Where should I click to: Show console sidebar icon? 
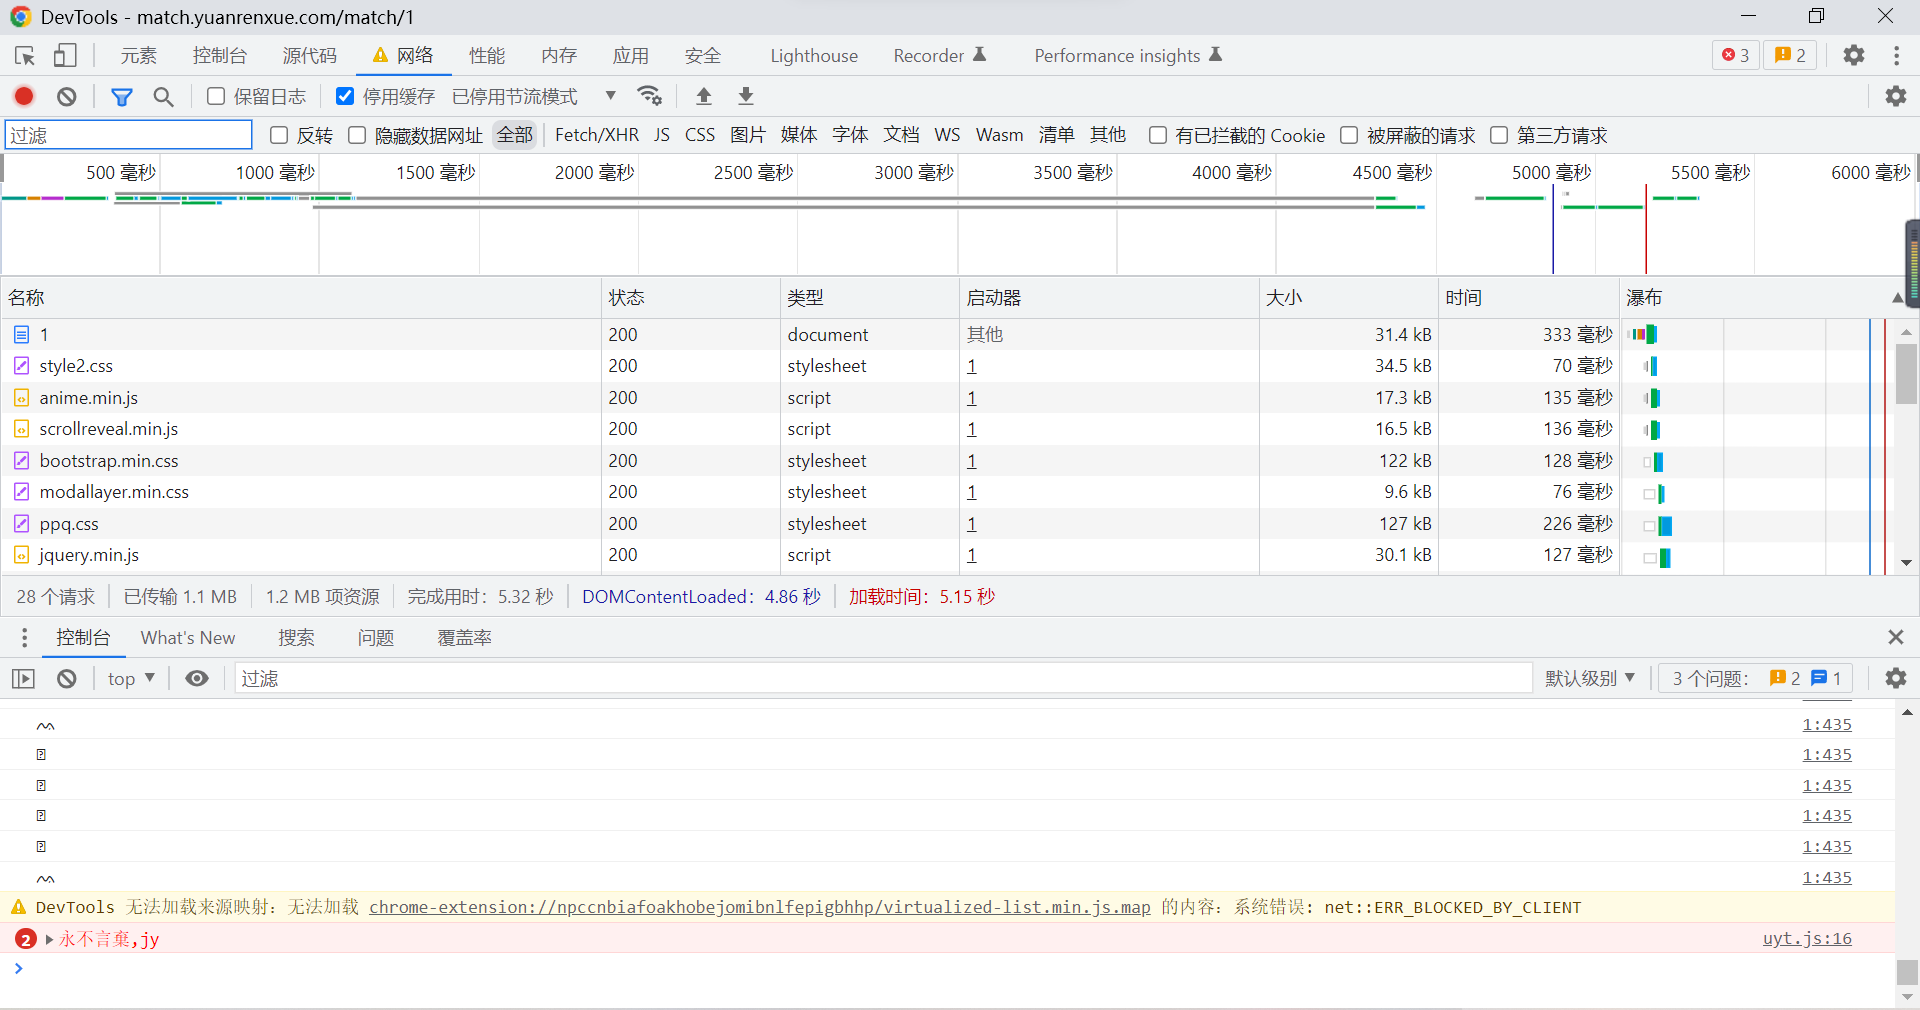(23, 679)
